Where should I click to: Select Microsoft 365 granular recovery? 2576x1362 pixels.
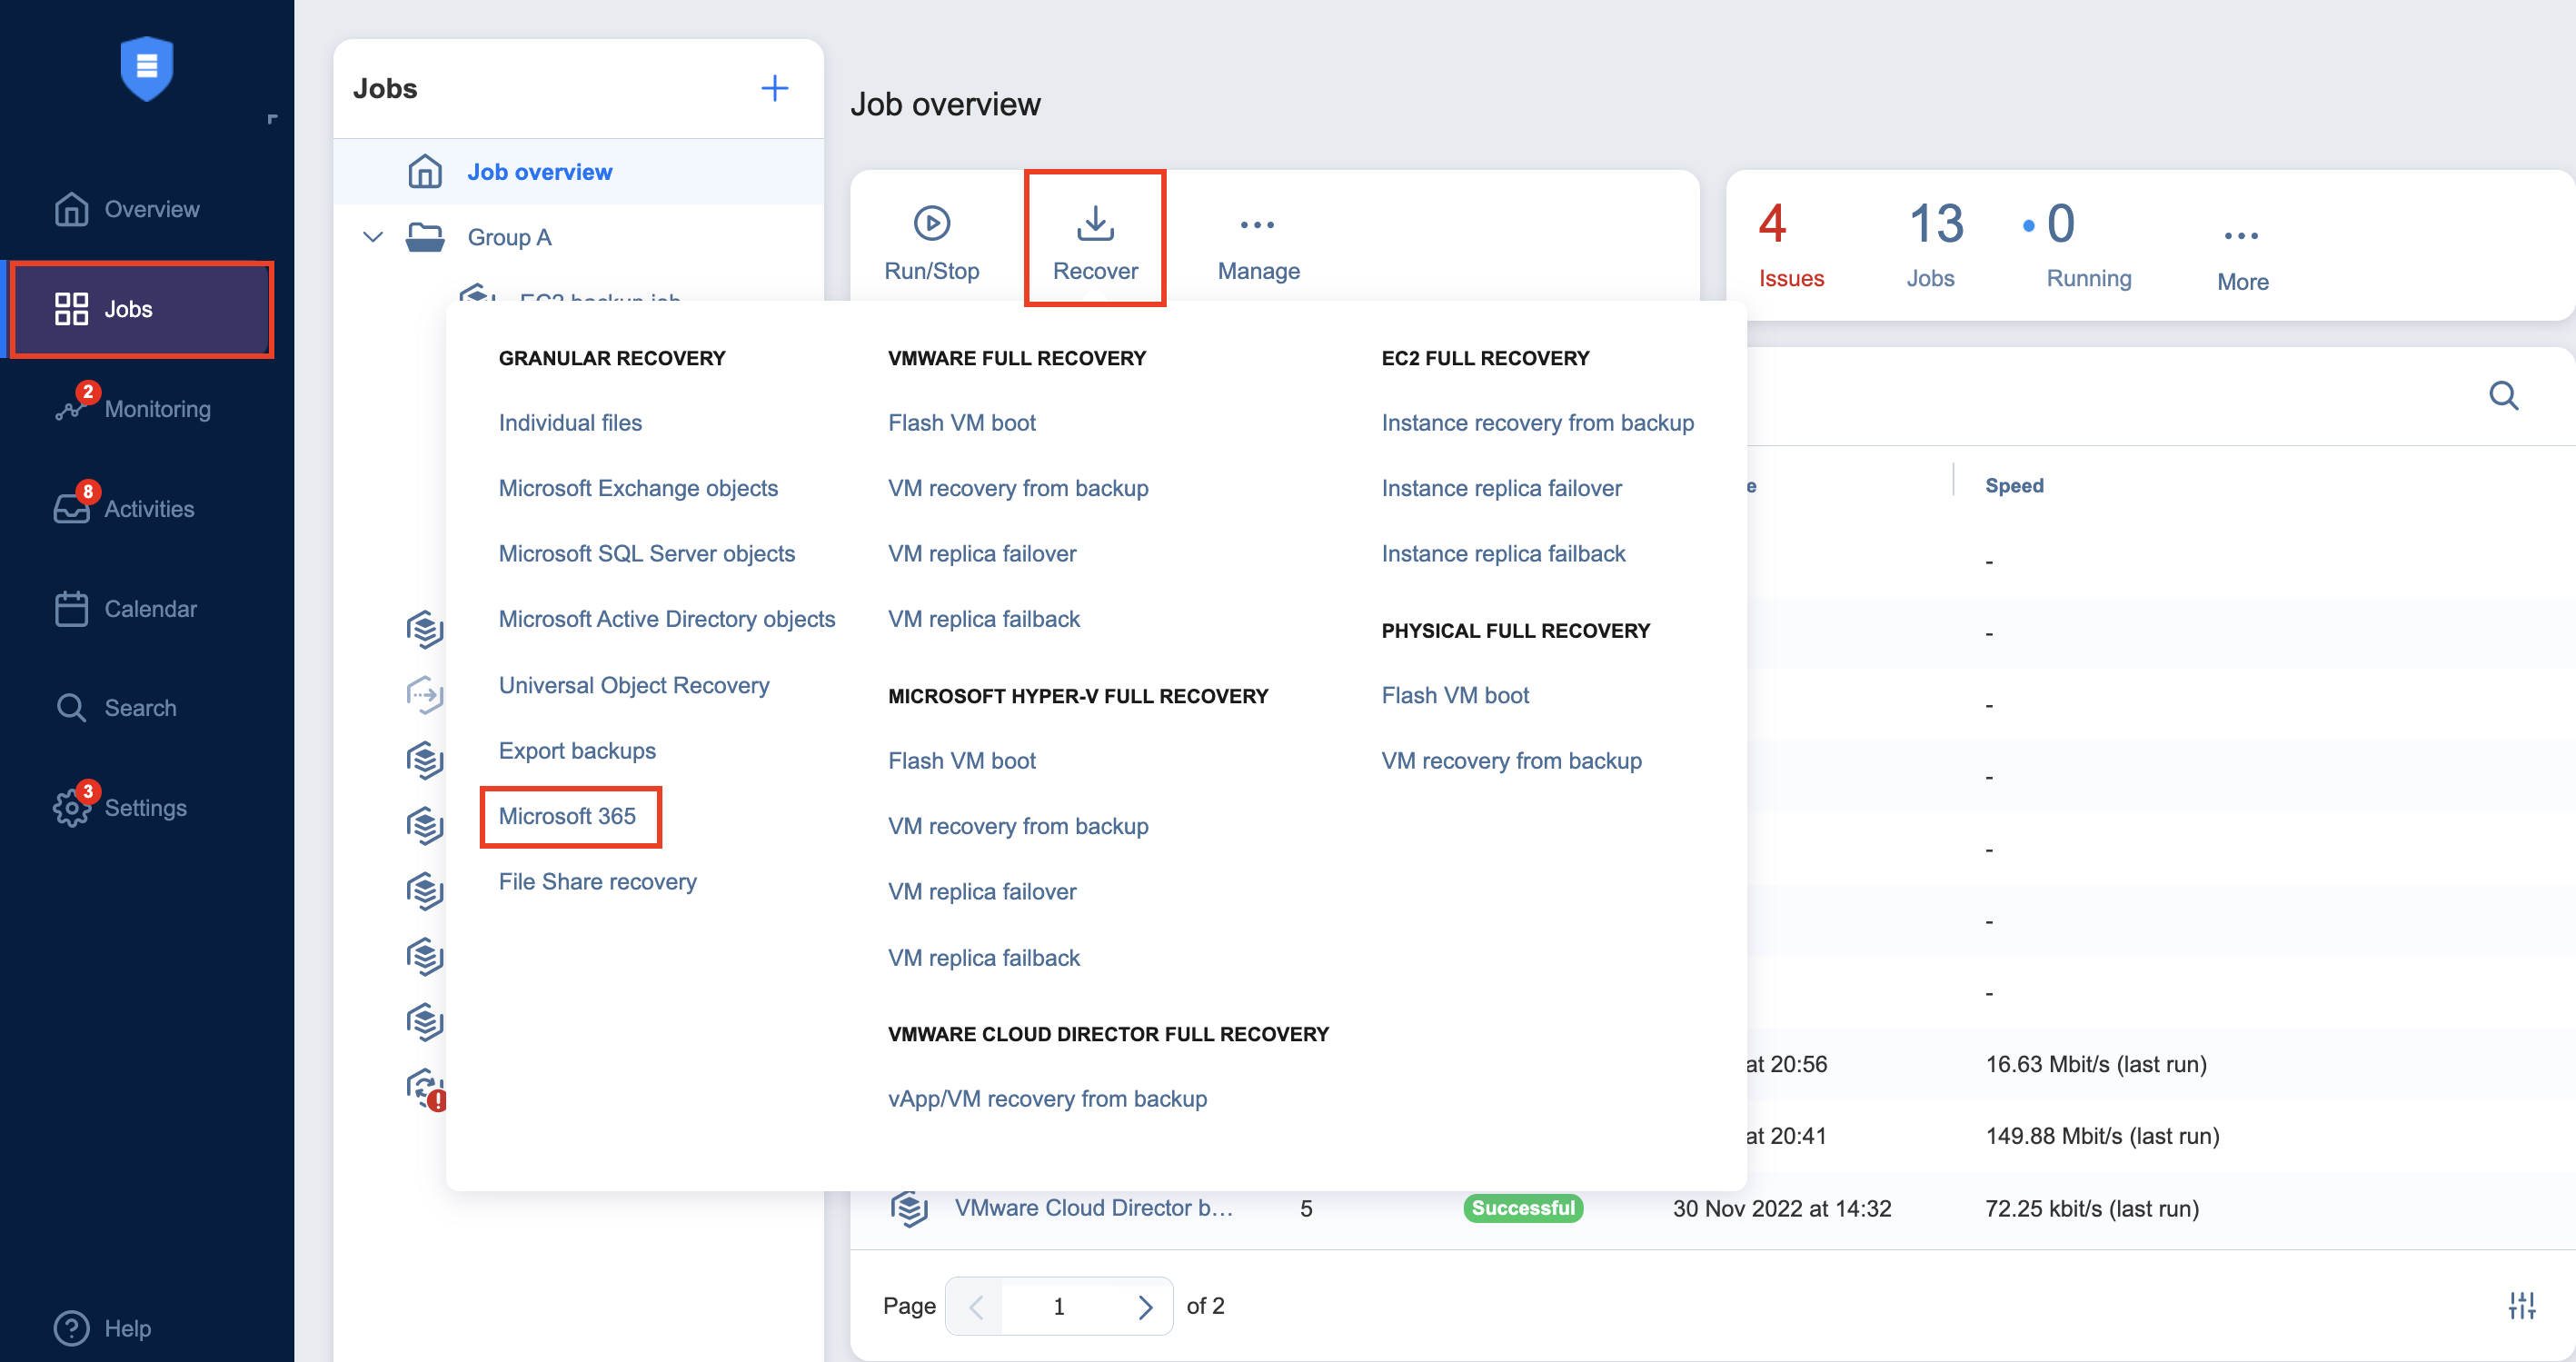[x=567, y=816]
